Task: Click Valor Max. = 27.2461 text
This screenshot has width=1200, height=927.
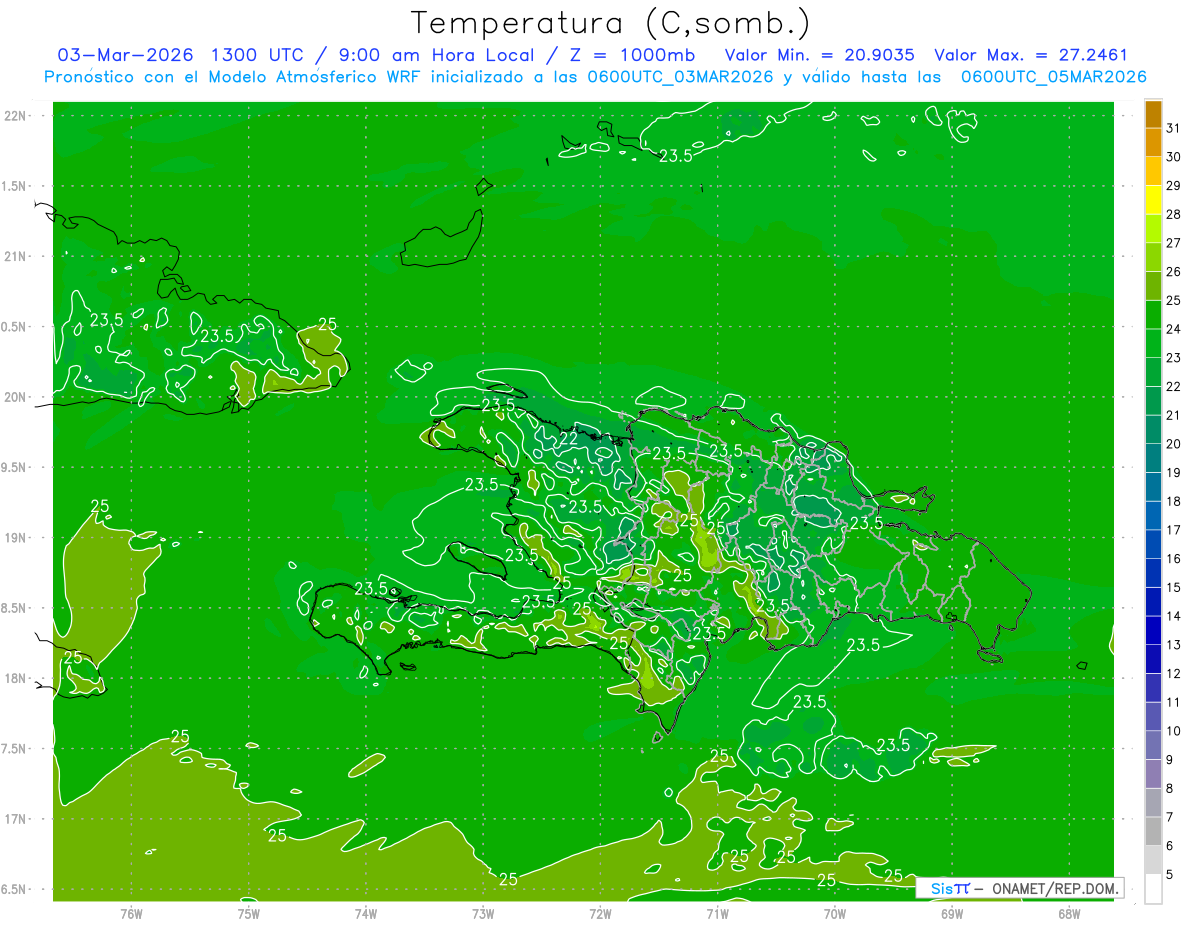Action: pyautogui.click(x=1030, y=55)
